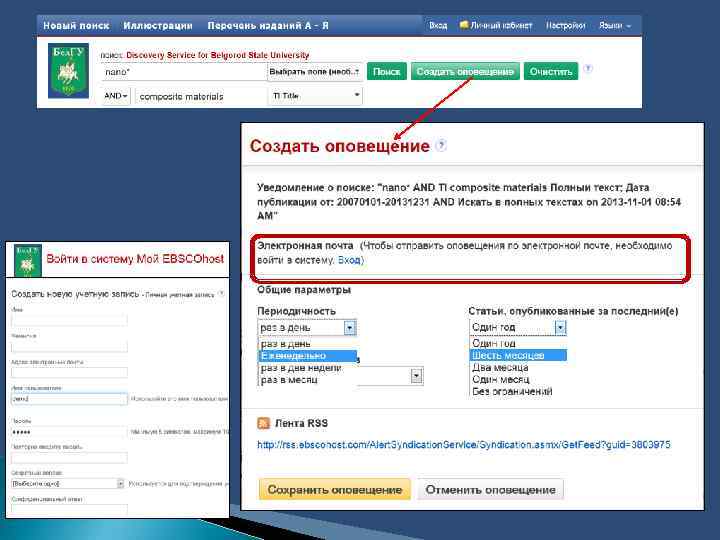Click the Вход link in email notice
Screen dimensions: 720x540
tap(349, 260)
